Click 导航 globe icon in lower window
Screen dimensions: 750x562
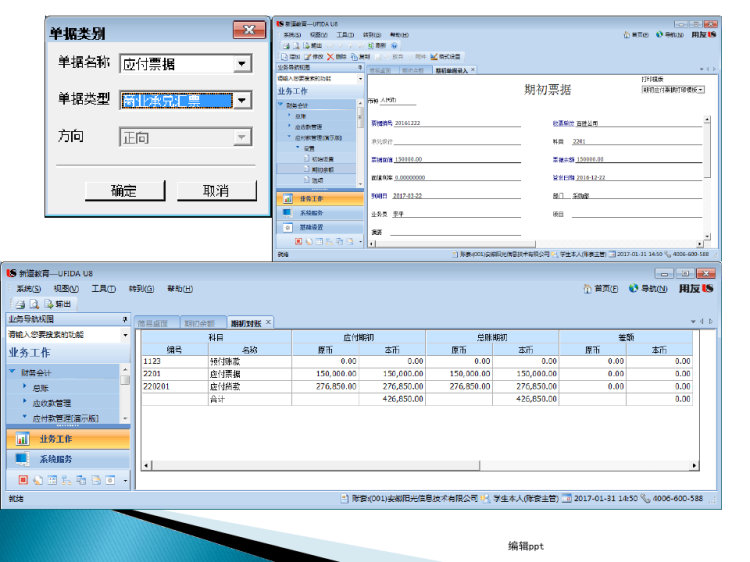(x=633, y=288)
